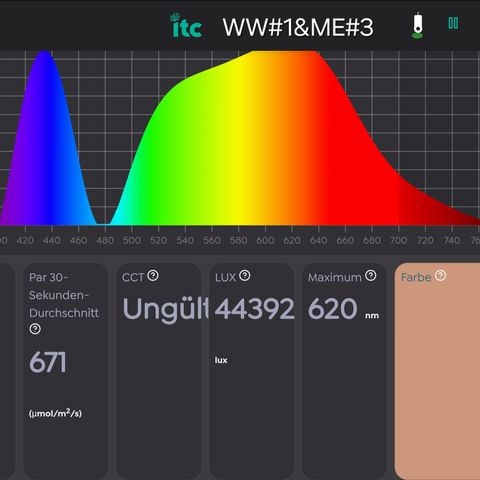Tap the sensor device status icon

click(x=417, y=25)
